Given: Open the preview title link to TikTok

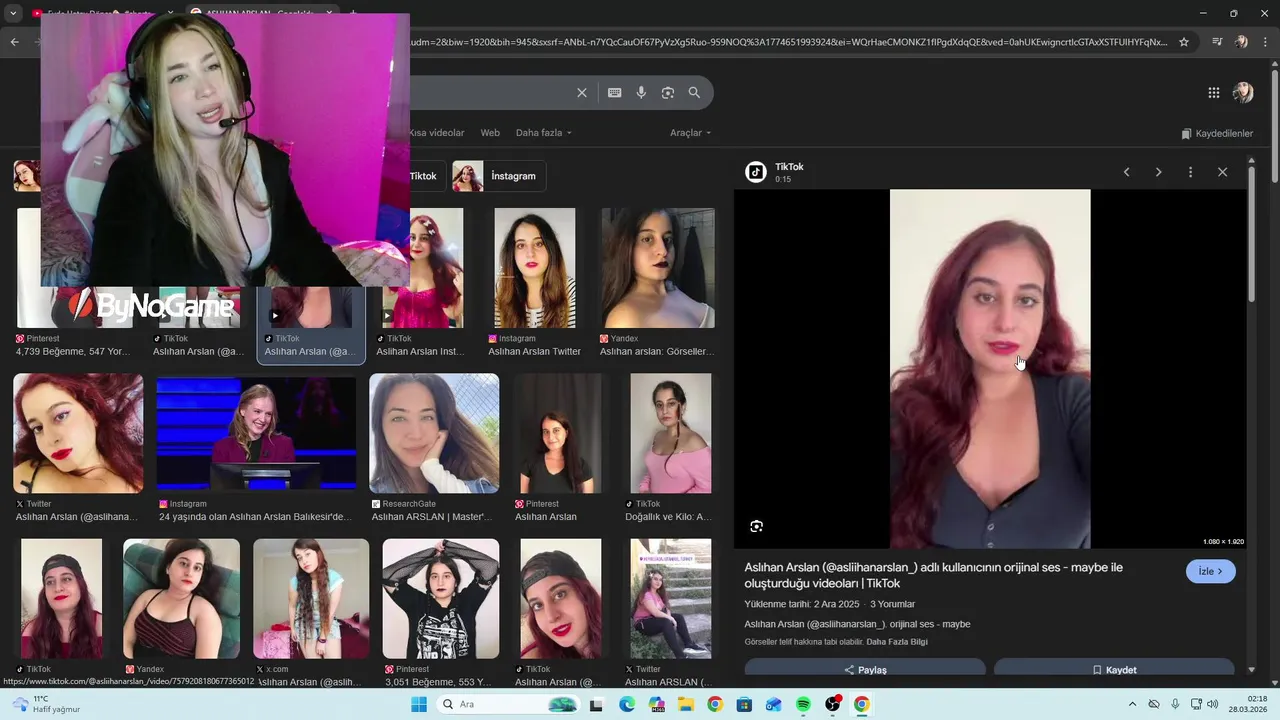Looking at the screenshot, I should [x=933, y=575].
